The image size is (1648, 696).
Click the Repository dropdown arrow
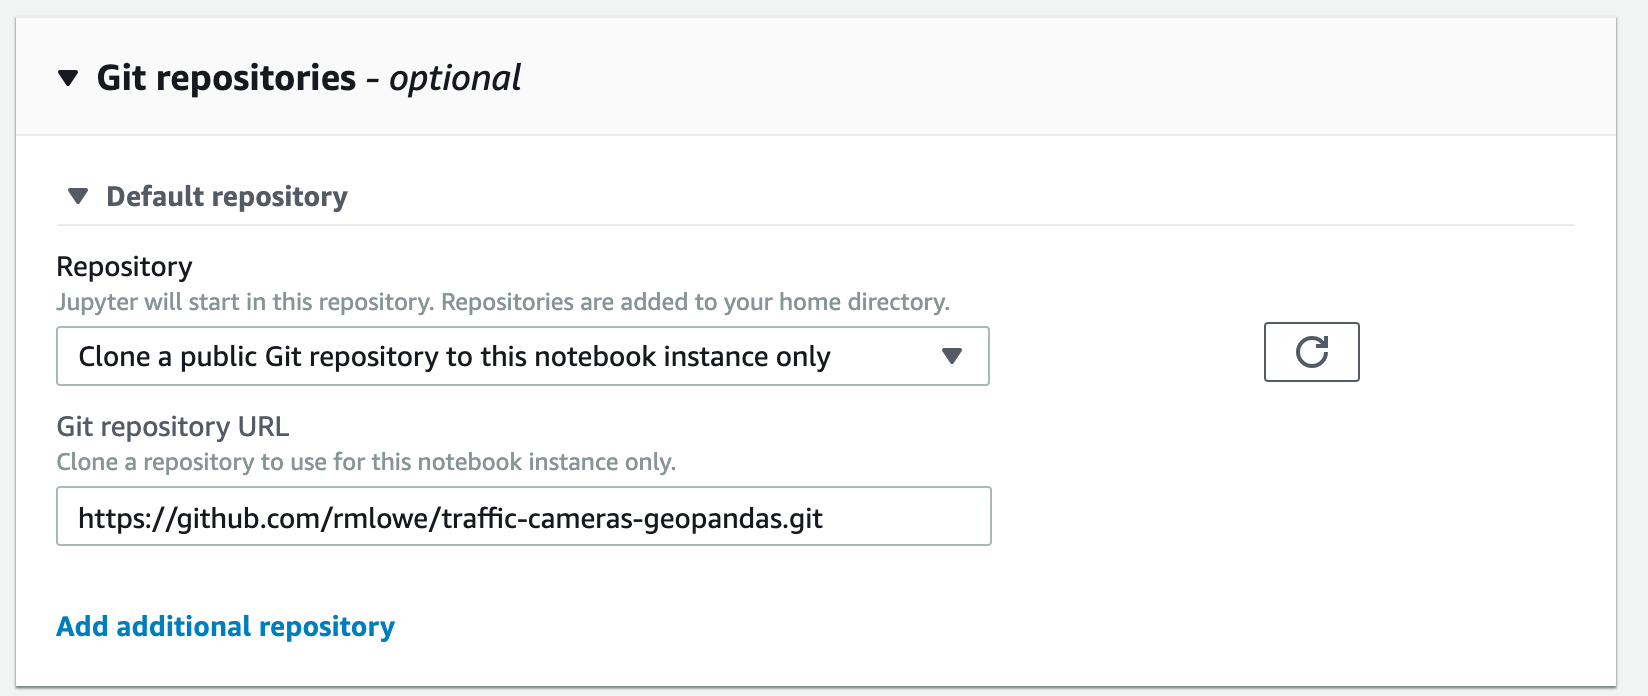pyautogui.click(x=952, y=356)
